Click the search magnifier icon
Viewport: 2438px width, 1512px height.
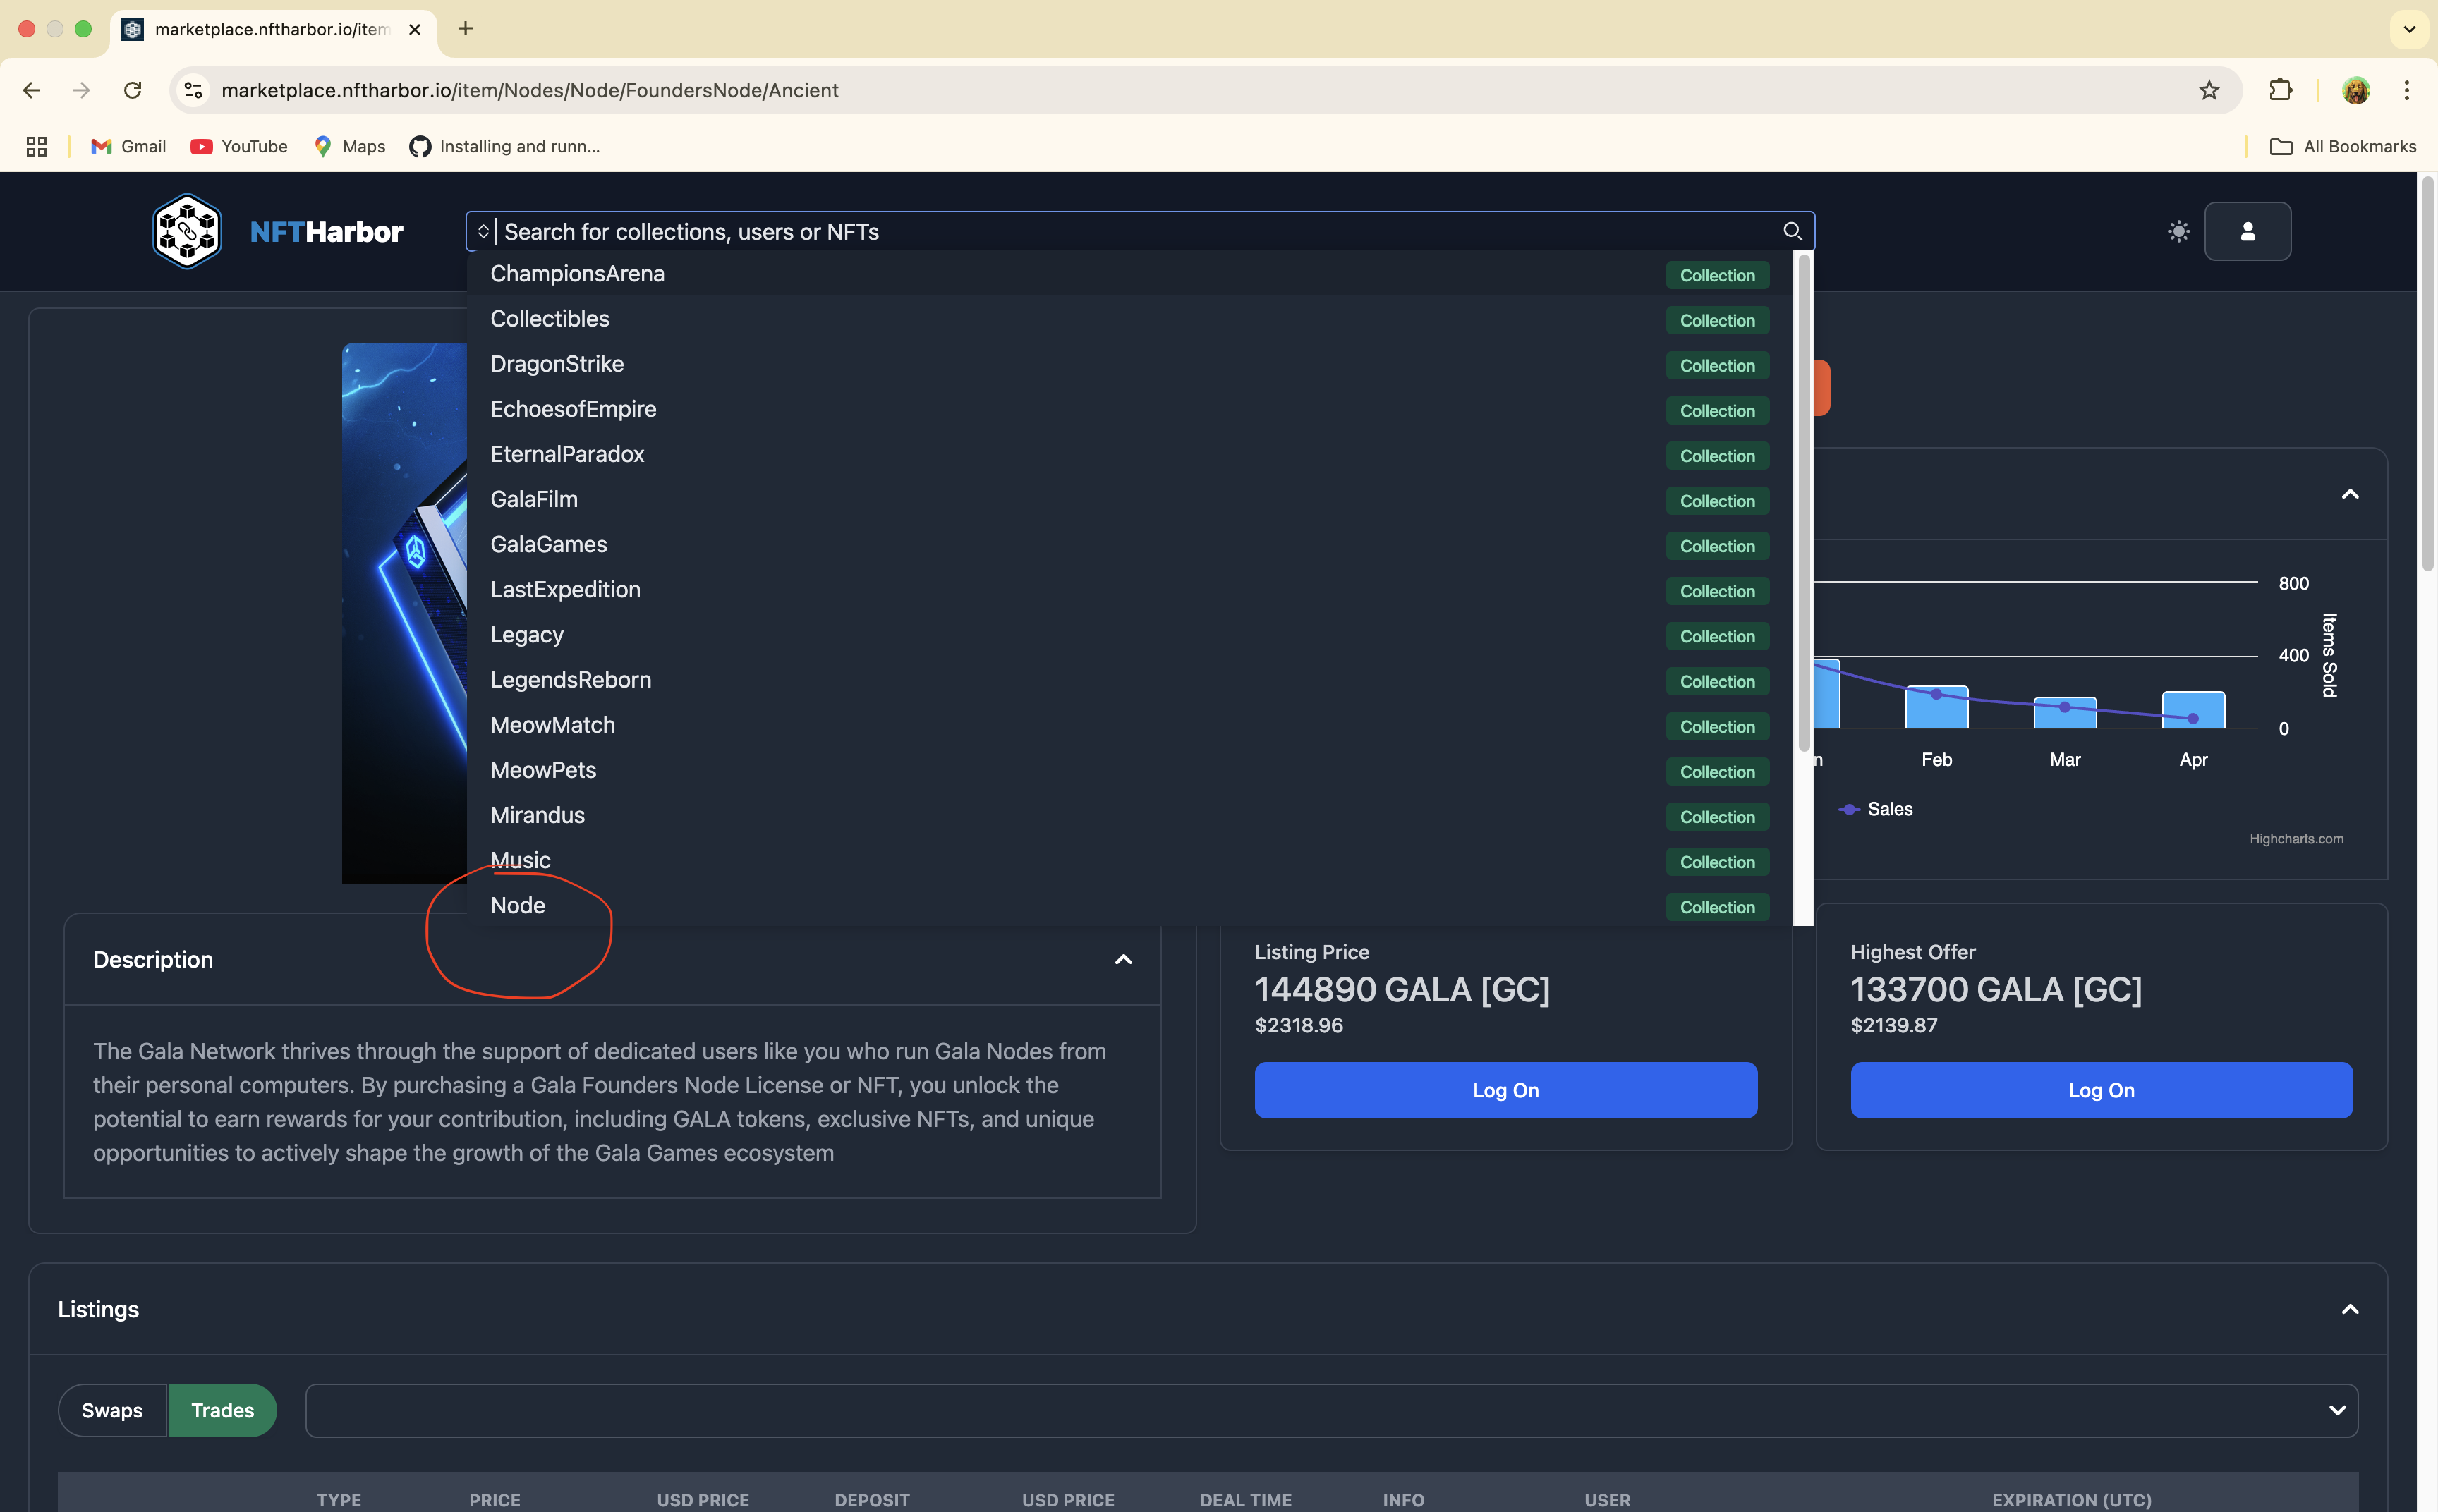(x=1792, y=231)
